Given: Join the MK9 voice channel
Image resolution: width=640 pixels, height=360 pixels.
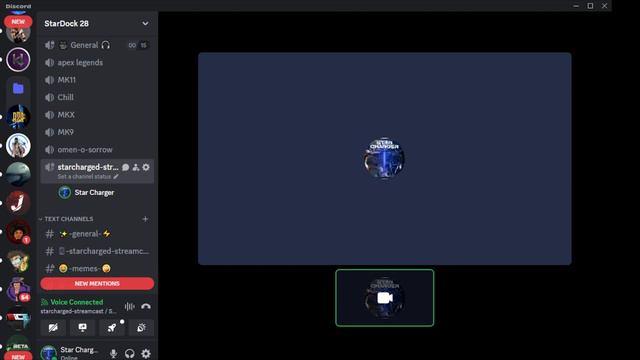Looking at the screenshot, I should [65, 132].
